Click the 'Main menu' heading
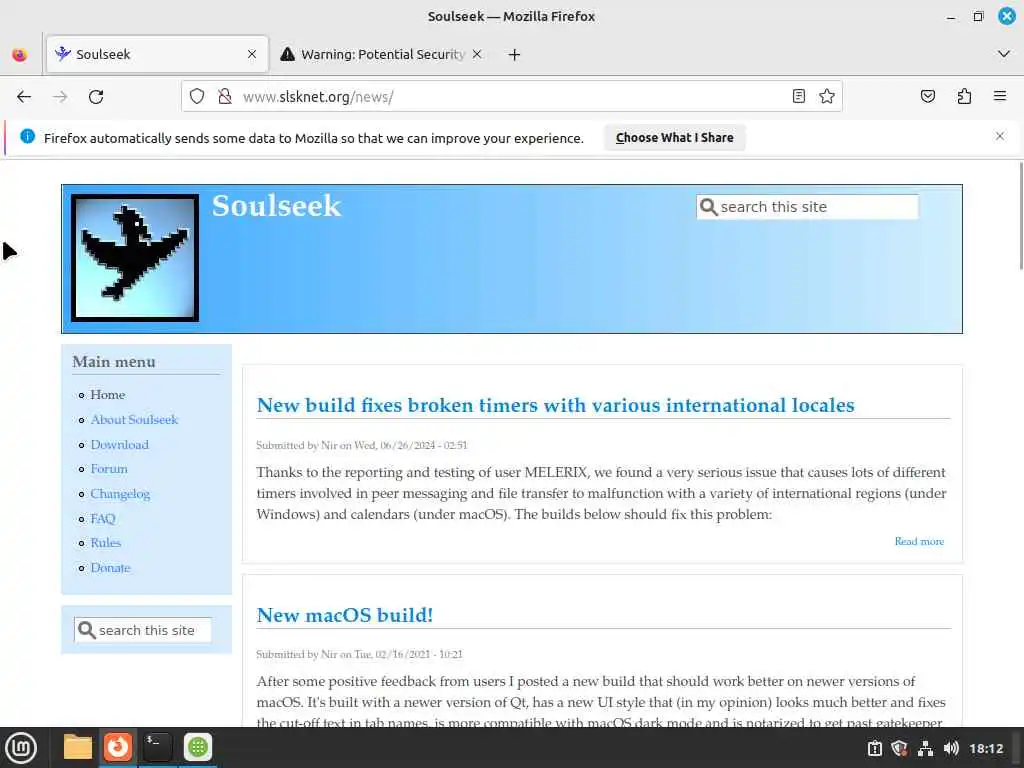The height and width of the screenshot is (768, 1024). 114,362
